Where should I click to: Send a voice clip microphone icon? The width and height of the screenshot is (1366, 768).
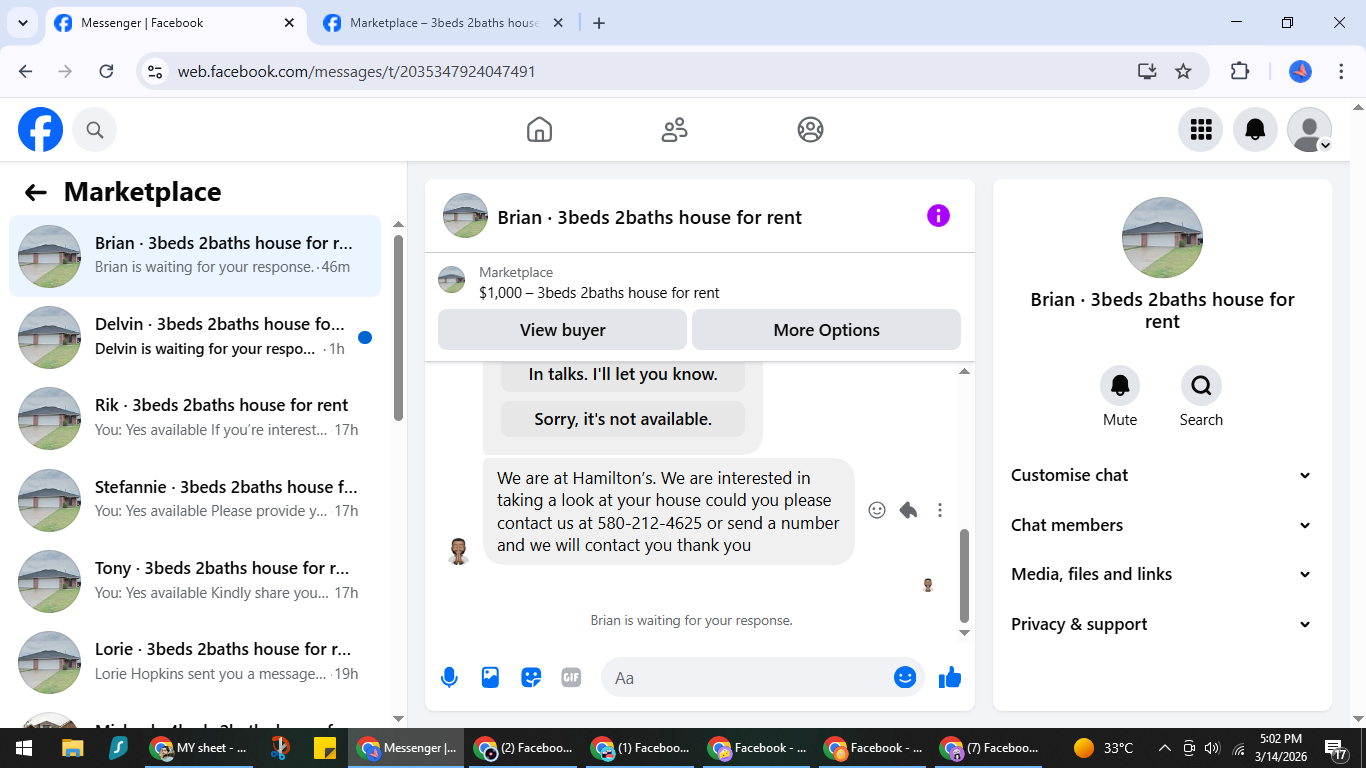[x=450, y=678]
